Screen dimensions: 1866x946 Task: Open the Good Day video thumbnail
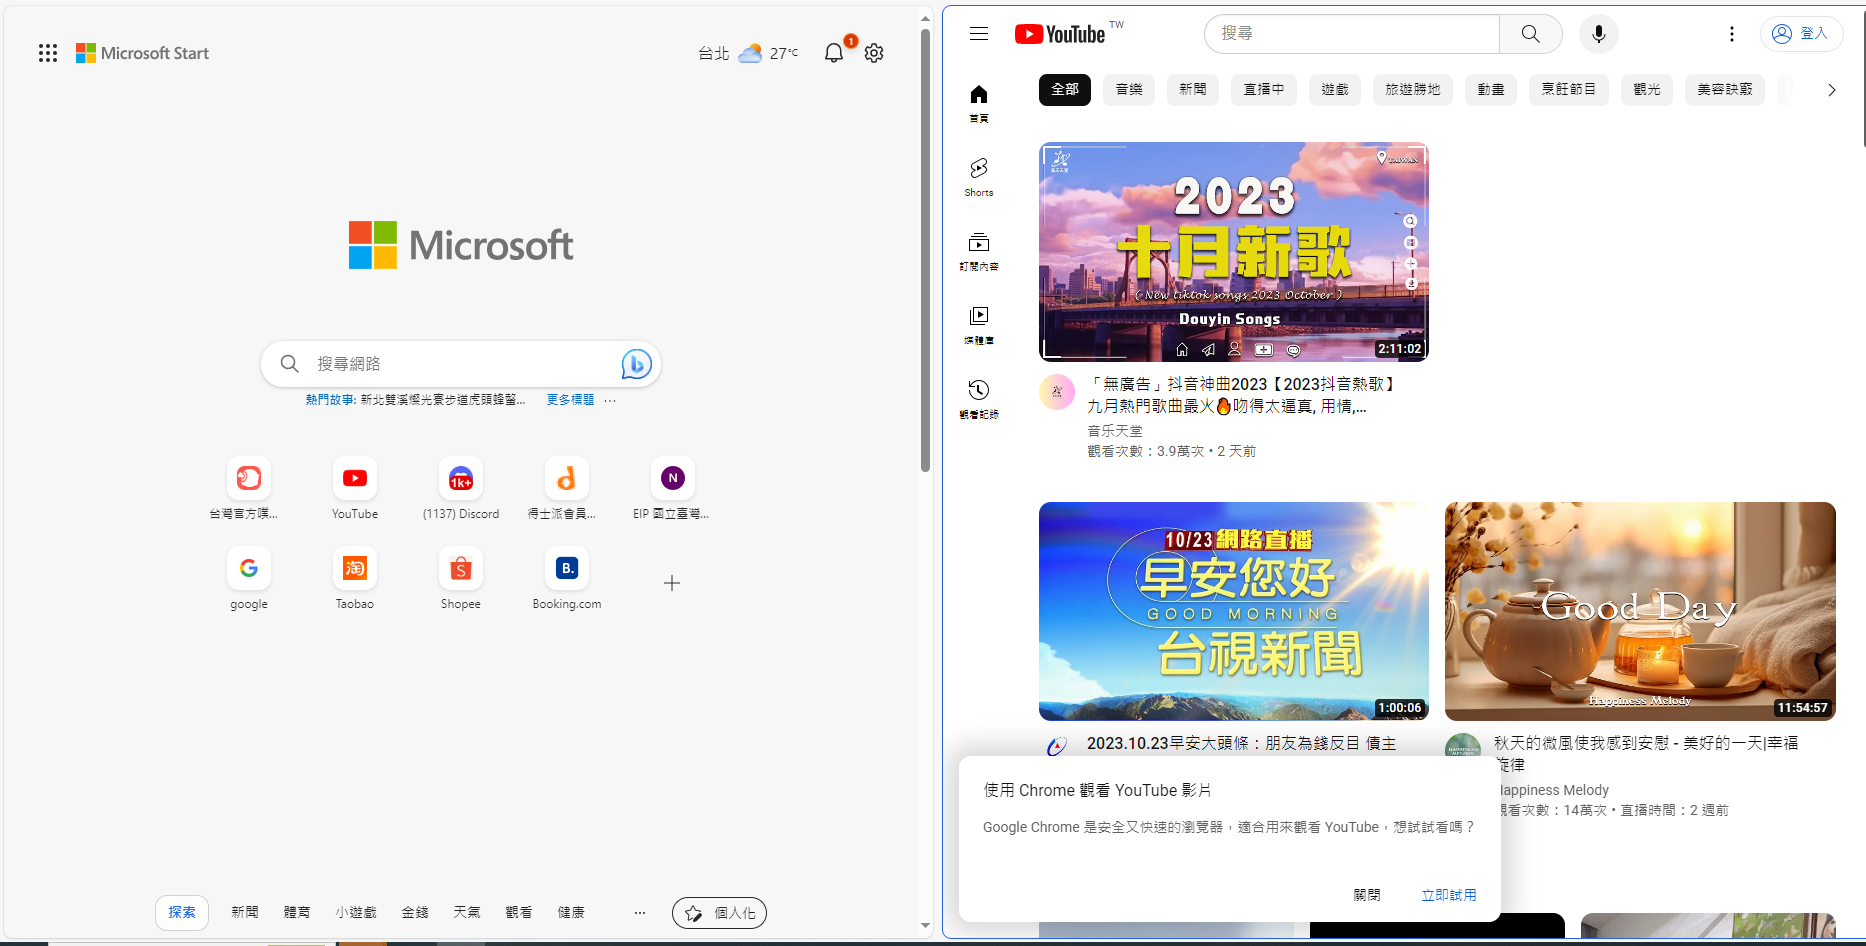pyautogui.click(x=1640, y=611)
